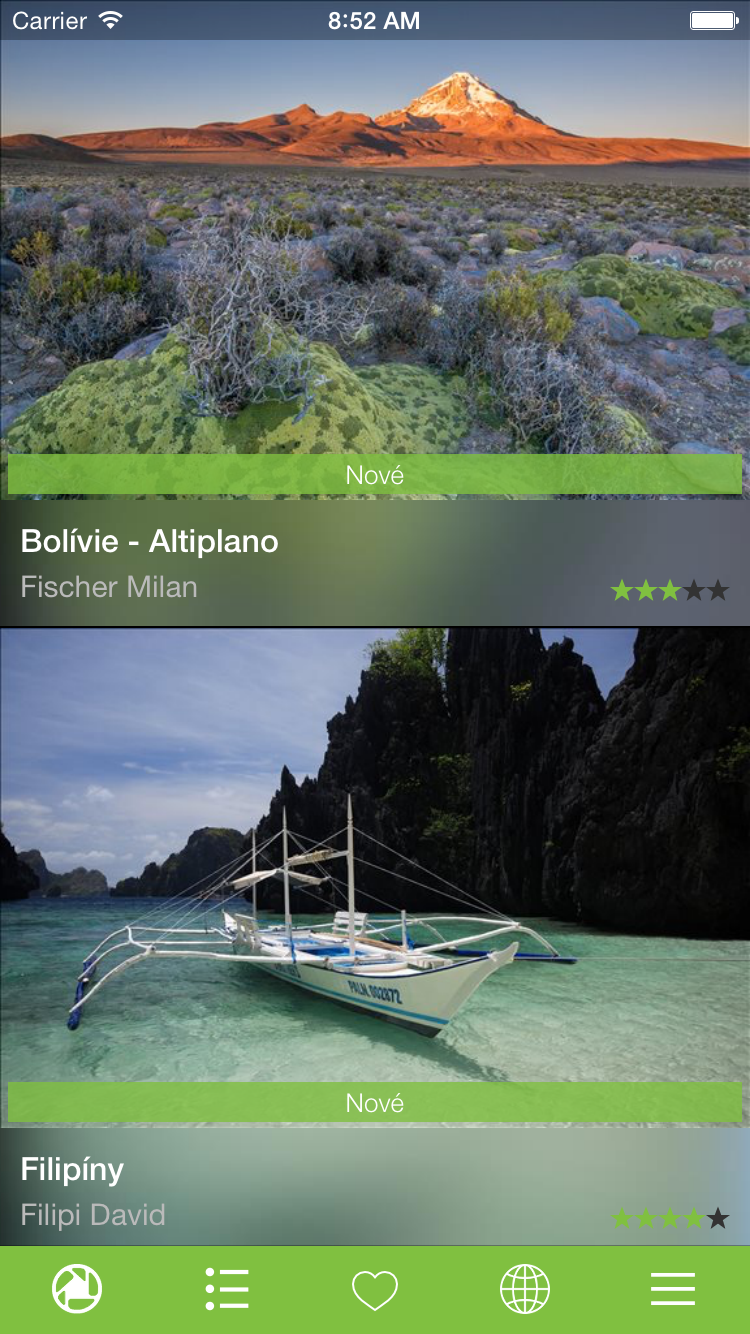750x1334 pixels.
Task: Click the star rating for Bolívie - Altiplano
Action: pyautogui.click(x=670, y=590)
